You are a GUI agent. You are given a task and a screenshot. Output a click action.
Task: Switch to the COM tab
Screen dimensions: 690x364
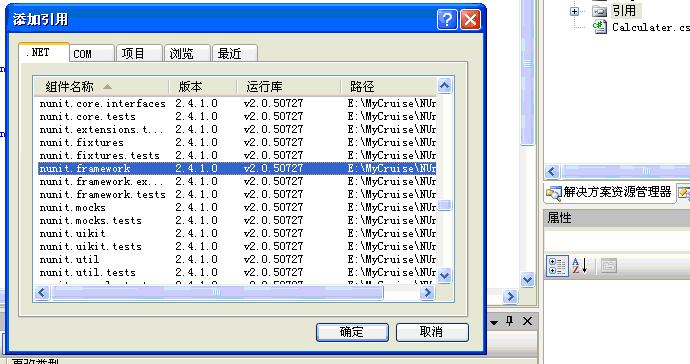pyautogui.click(x=92, y=54)
